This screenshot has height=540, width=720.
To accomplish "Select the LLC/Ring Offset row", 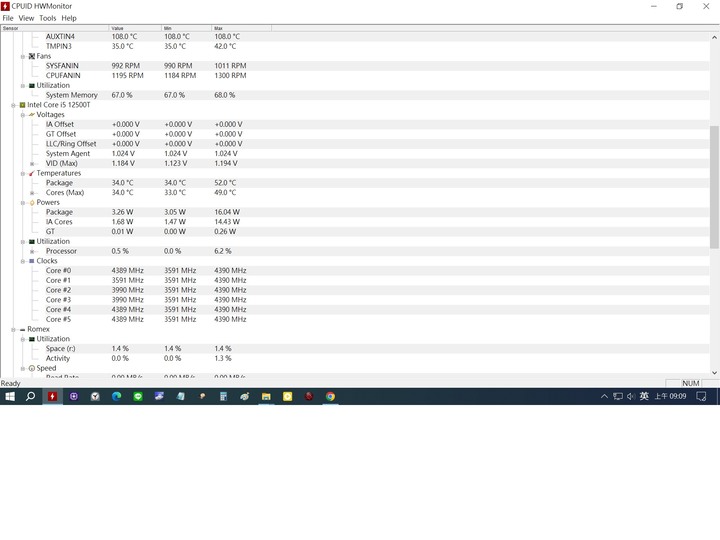I will 355,144.
